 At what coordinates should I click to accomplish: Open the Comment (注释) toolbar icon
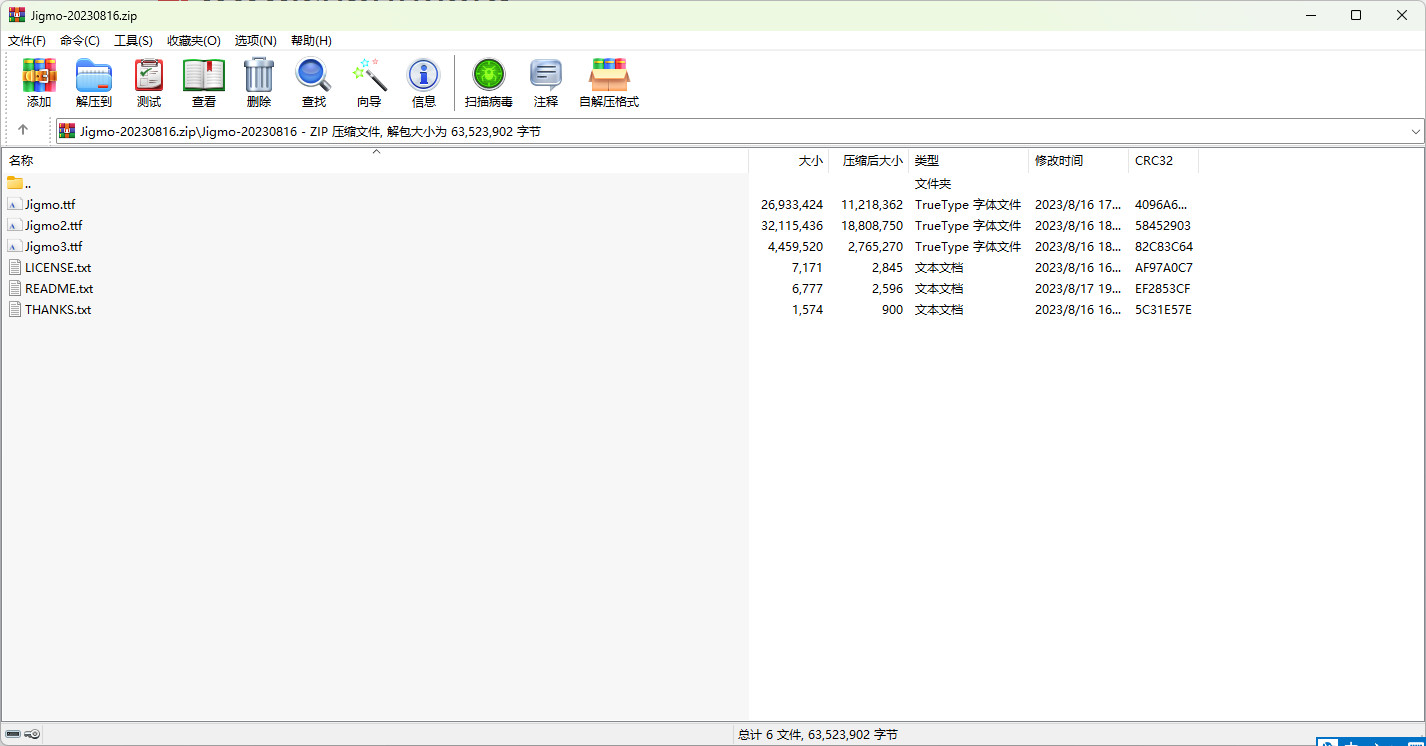click(x=546, y=82)
